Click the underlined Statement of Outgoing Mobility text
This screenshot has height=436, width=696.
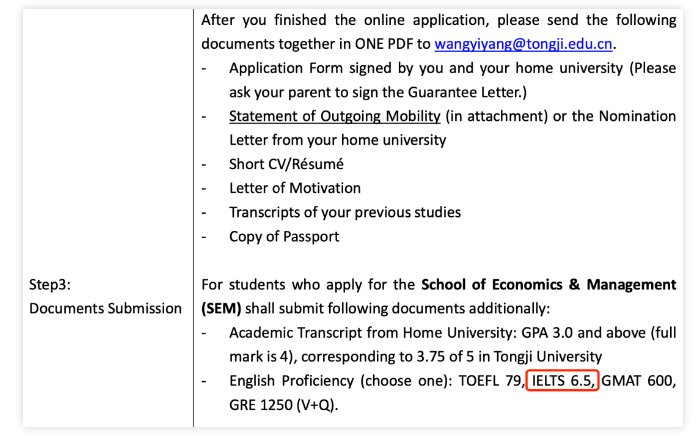(335, 116)
